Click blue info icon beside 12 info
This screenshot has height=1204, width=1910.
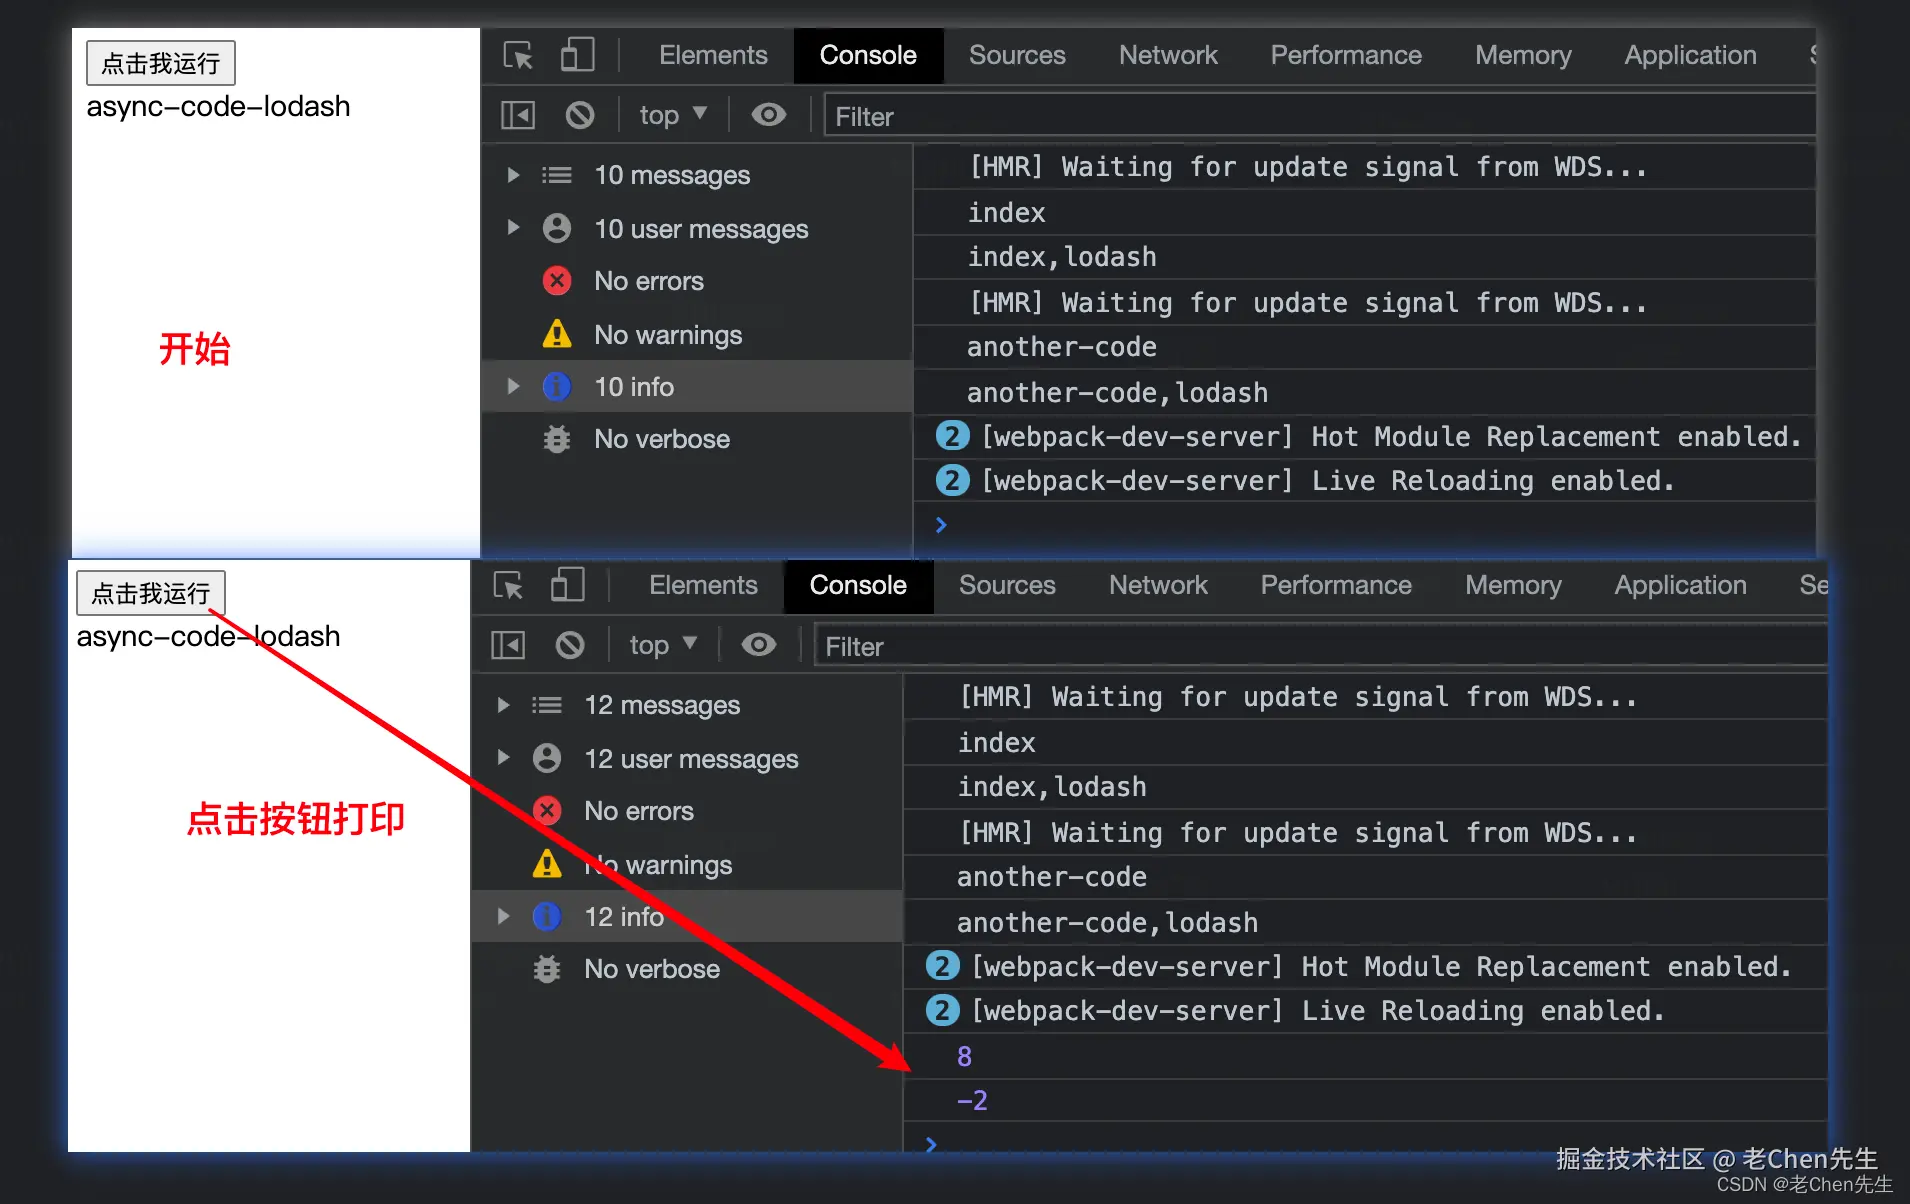click(x=547, y=916)
